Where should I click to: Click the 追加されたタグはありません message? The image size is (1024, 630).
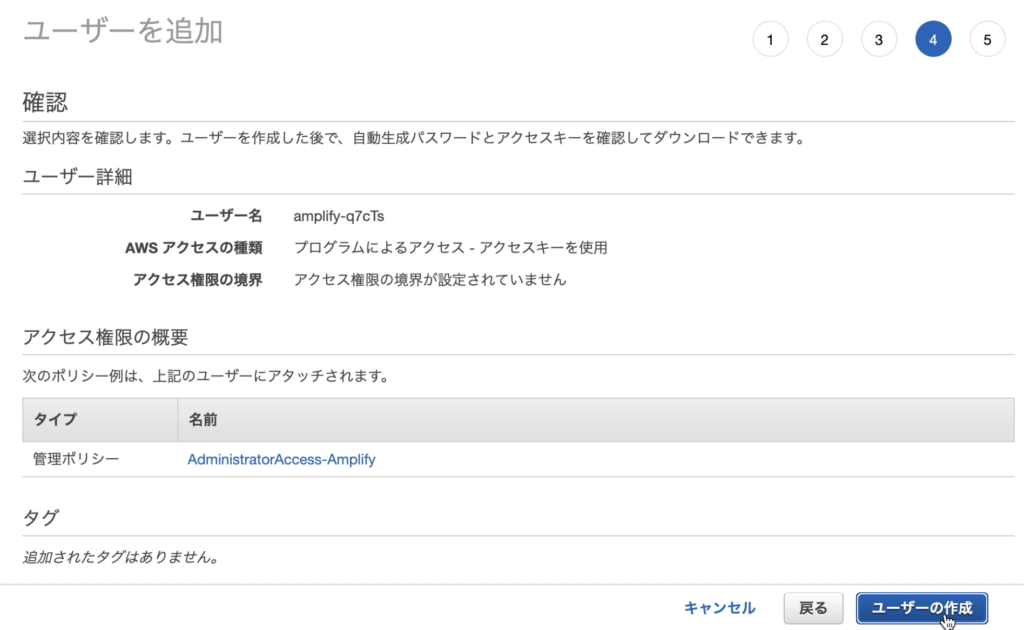tap(120, 557)
